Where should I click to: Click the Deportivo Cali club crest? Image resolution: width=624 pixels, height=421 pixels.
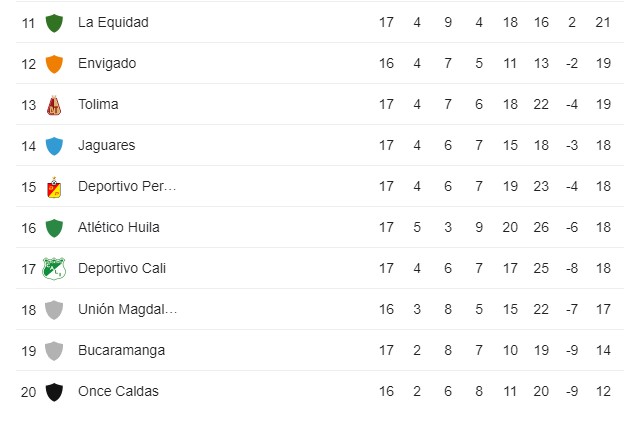(54, 269)
